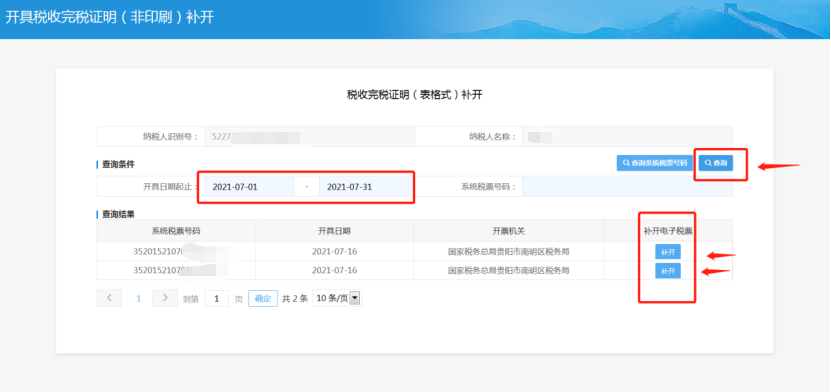Click the first row's tax ticket number
Image resolution: width=831 pixels, height=392 pixels.
(176, 251)
